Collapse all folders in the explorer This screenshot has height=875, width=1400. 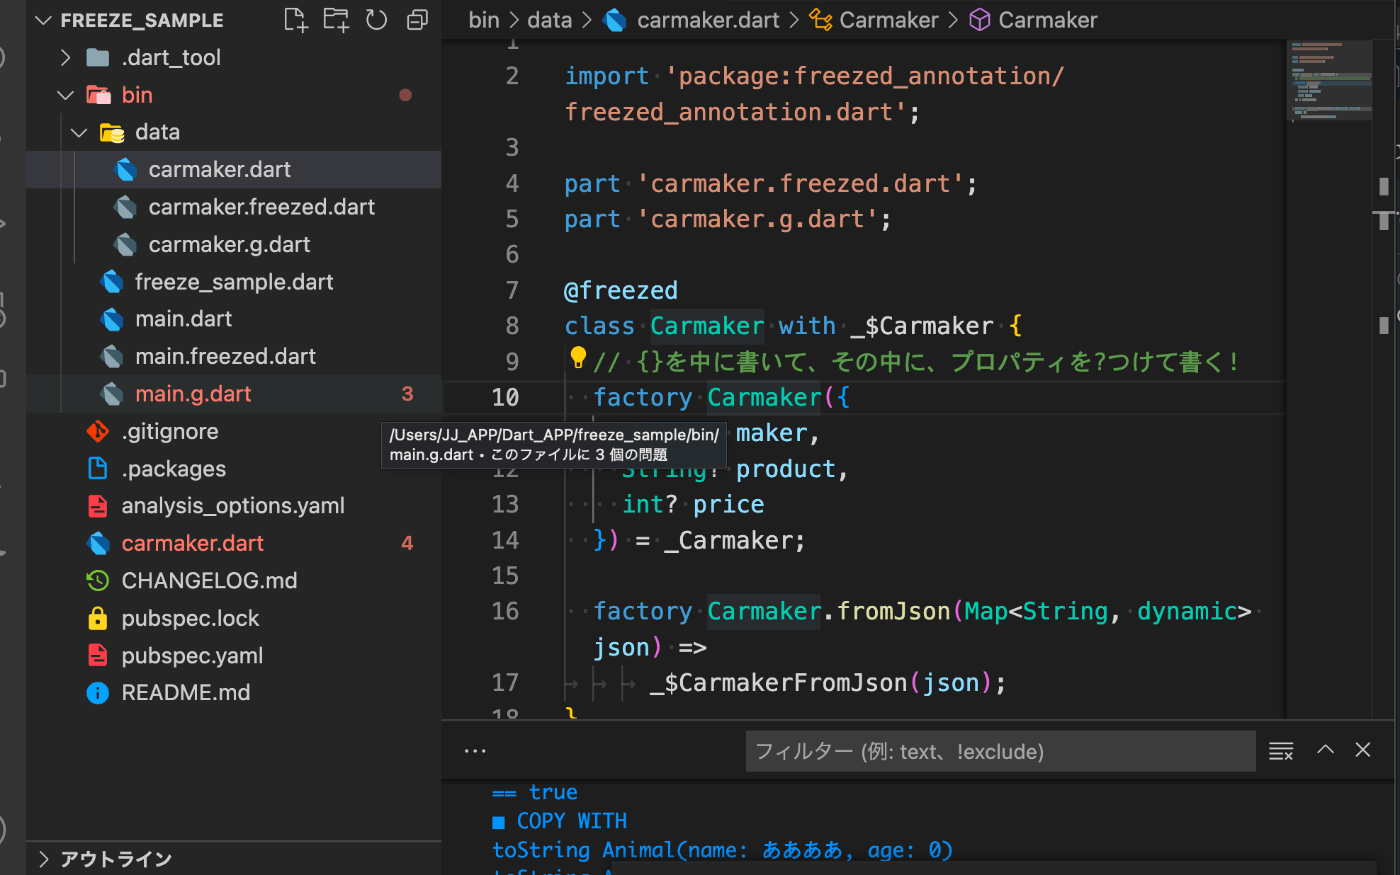[x=417, y=20]
